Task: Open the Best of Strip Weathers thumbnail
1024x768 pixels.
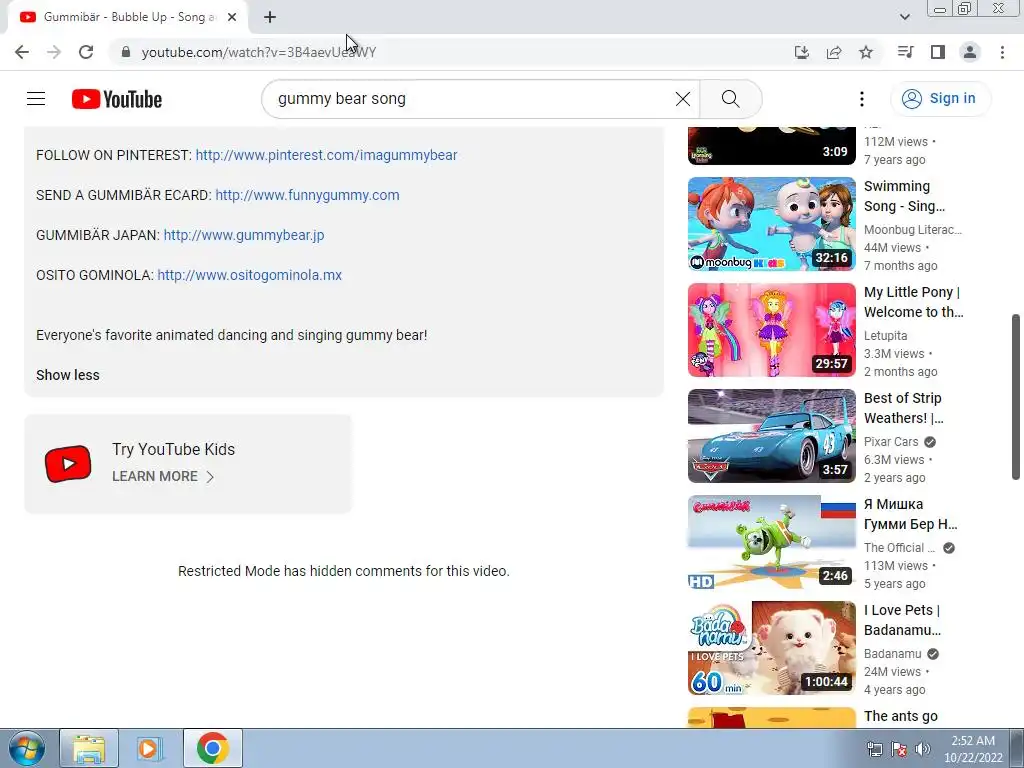Action: coord(771,436)
